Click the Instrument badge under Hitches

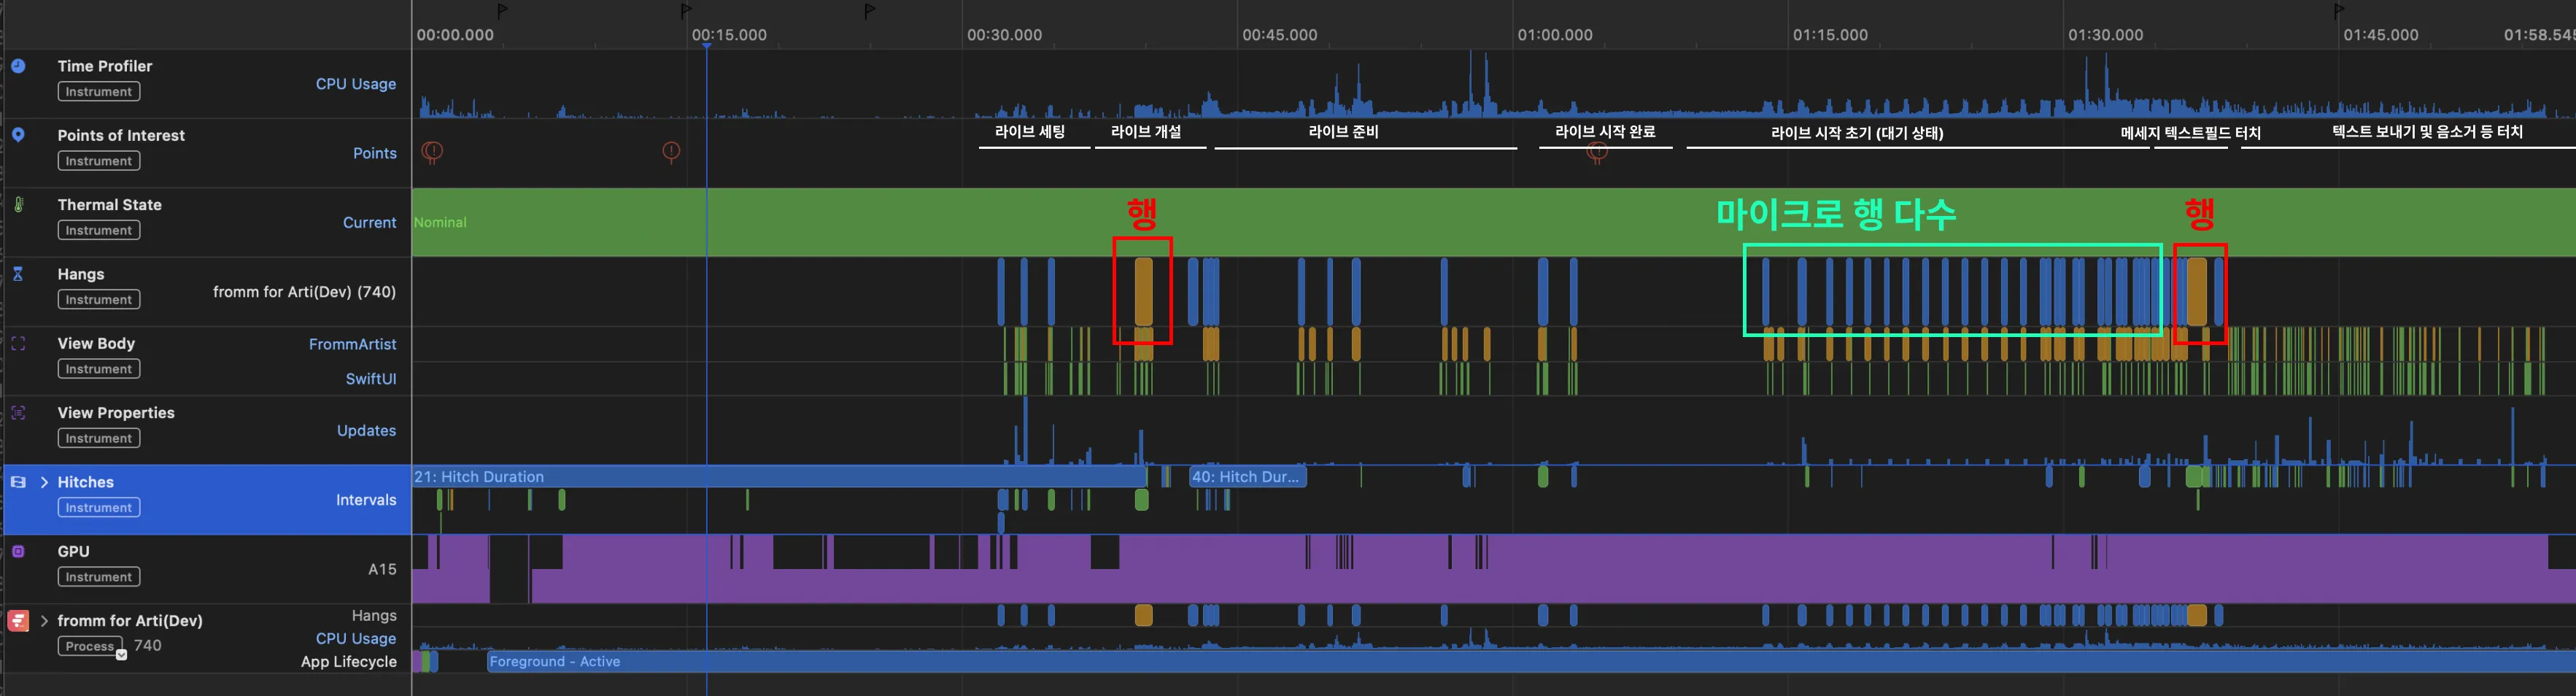click(98, 508)
